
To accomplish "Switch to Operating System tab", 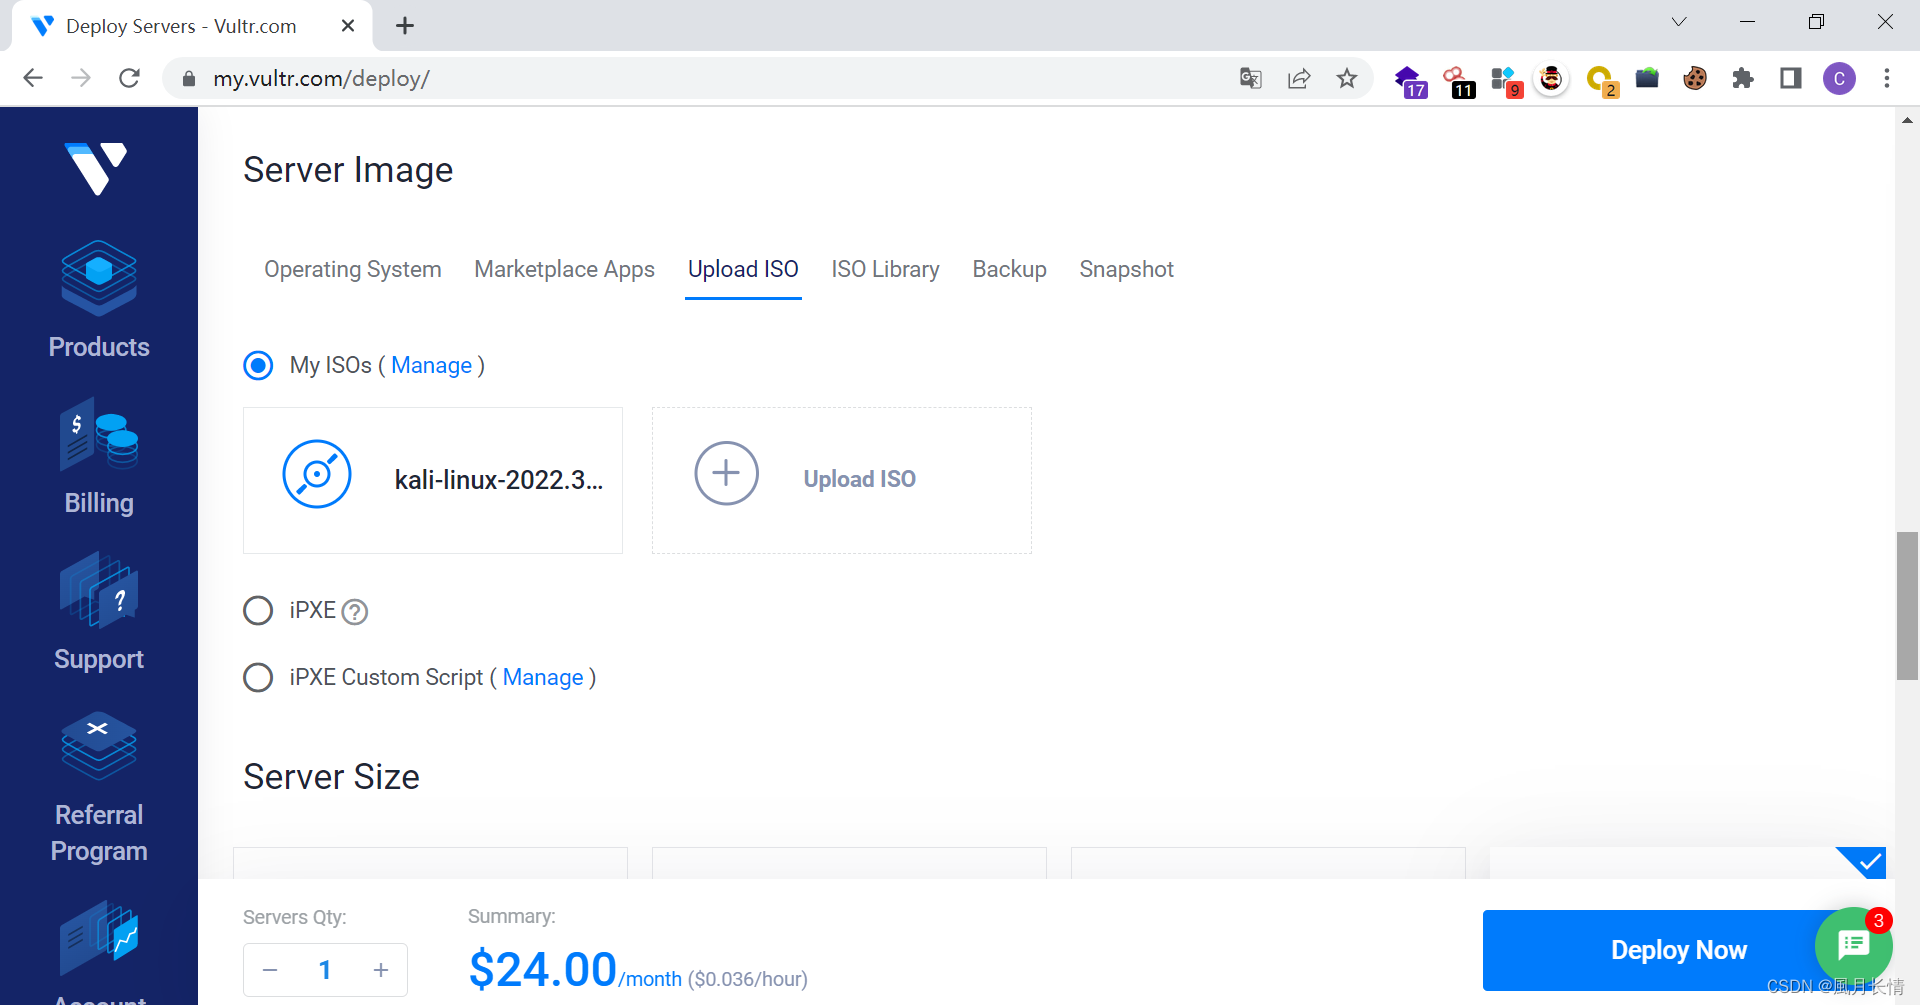I will pos(352,269).
